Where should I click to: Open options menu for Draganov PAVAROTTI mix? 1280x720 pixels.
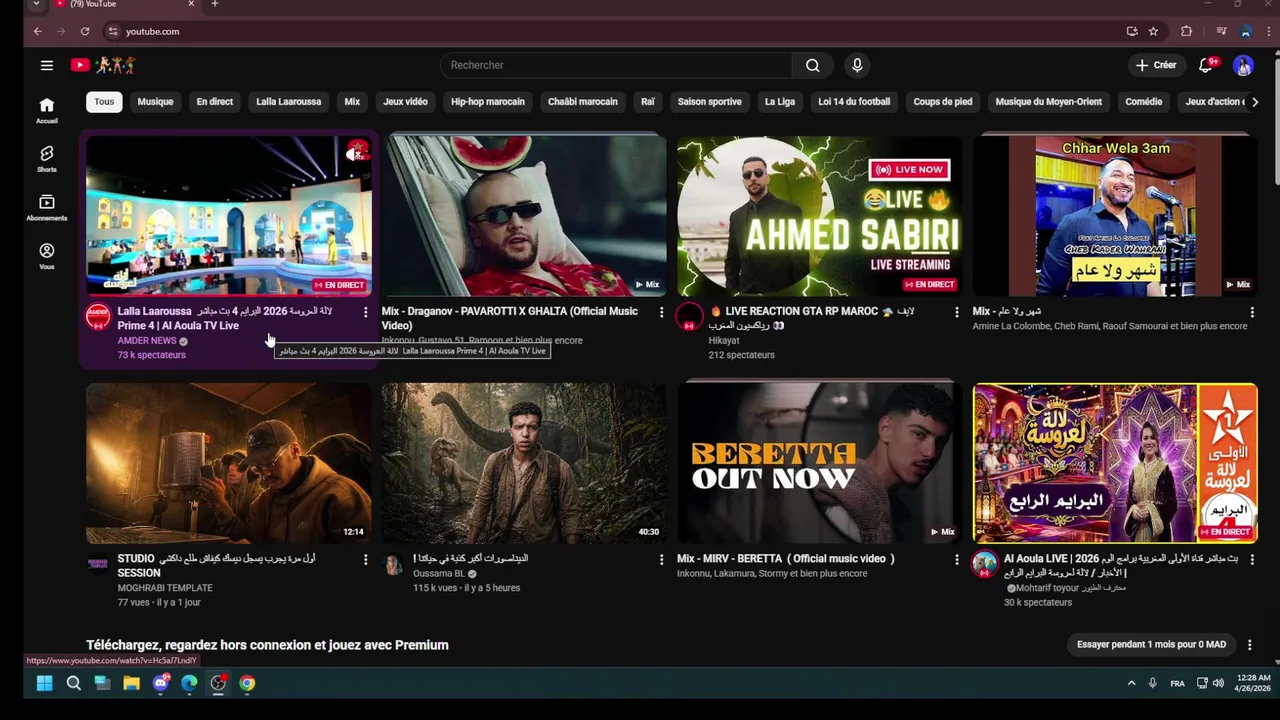click(661, 312)
